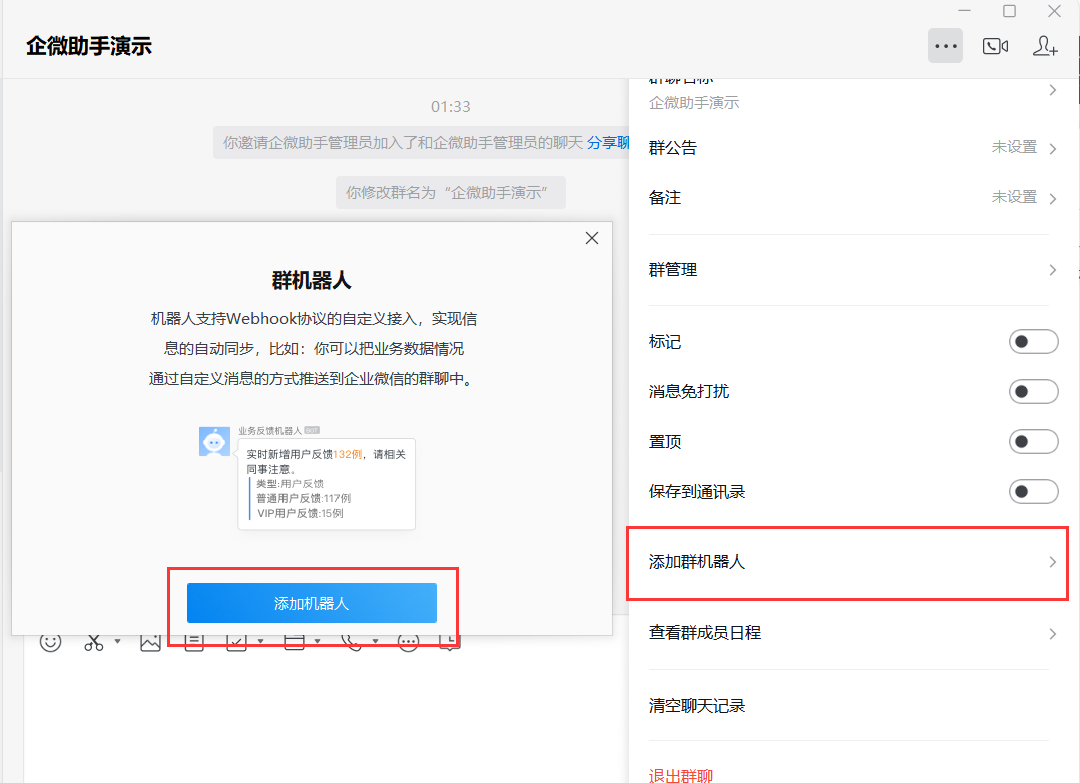This screenshot has height=783, width=1080.
Task: Turn on the 置顶 switch
Action: coord(1033,441)
